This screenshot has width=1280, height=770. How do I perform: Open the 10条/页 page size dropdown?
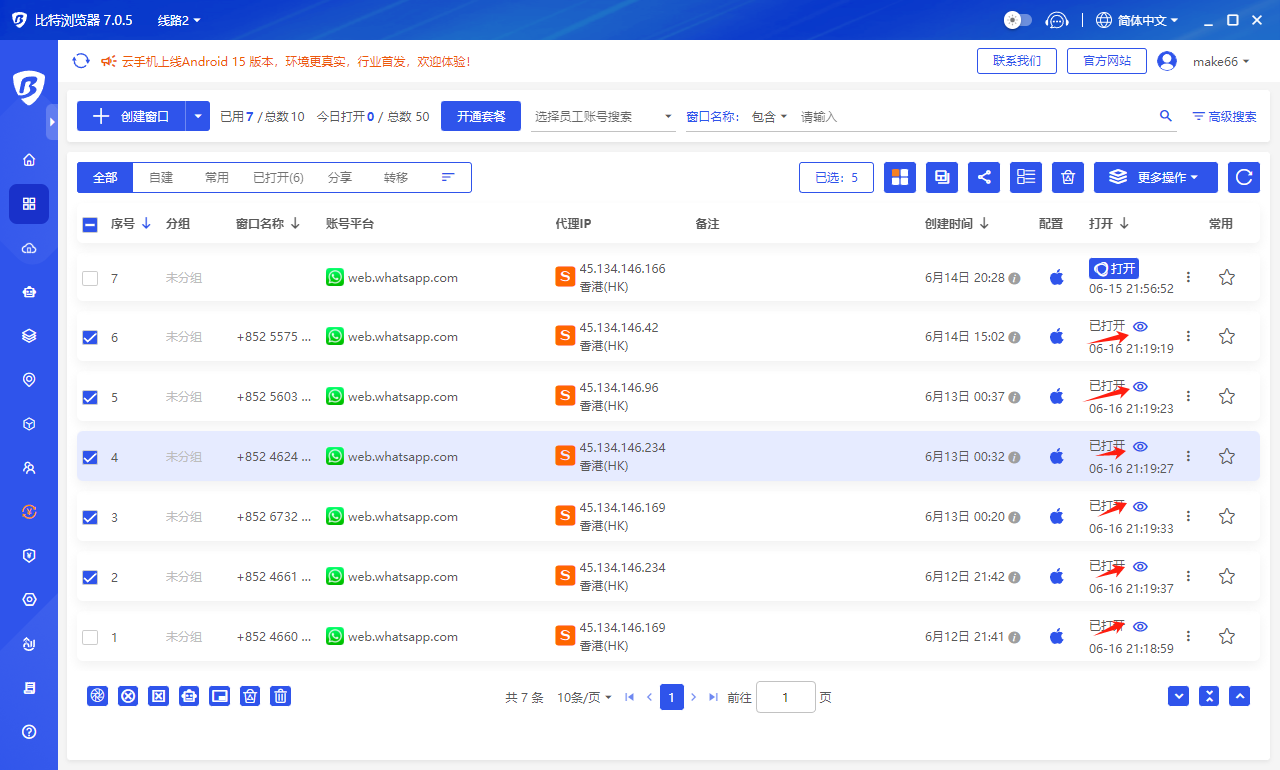583,697
